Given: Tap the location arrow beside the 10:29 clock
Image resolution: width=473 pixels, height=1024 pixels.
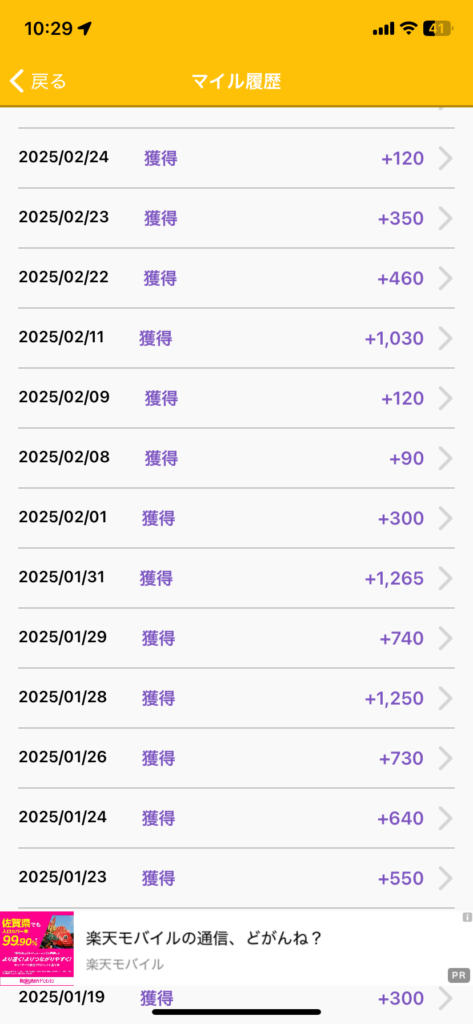Looking at the screenshot, I should 85,28.
